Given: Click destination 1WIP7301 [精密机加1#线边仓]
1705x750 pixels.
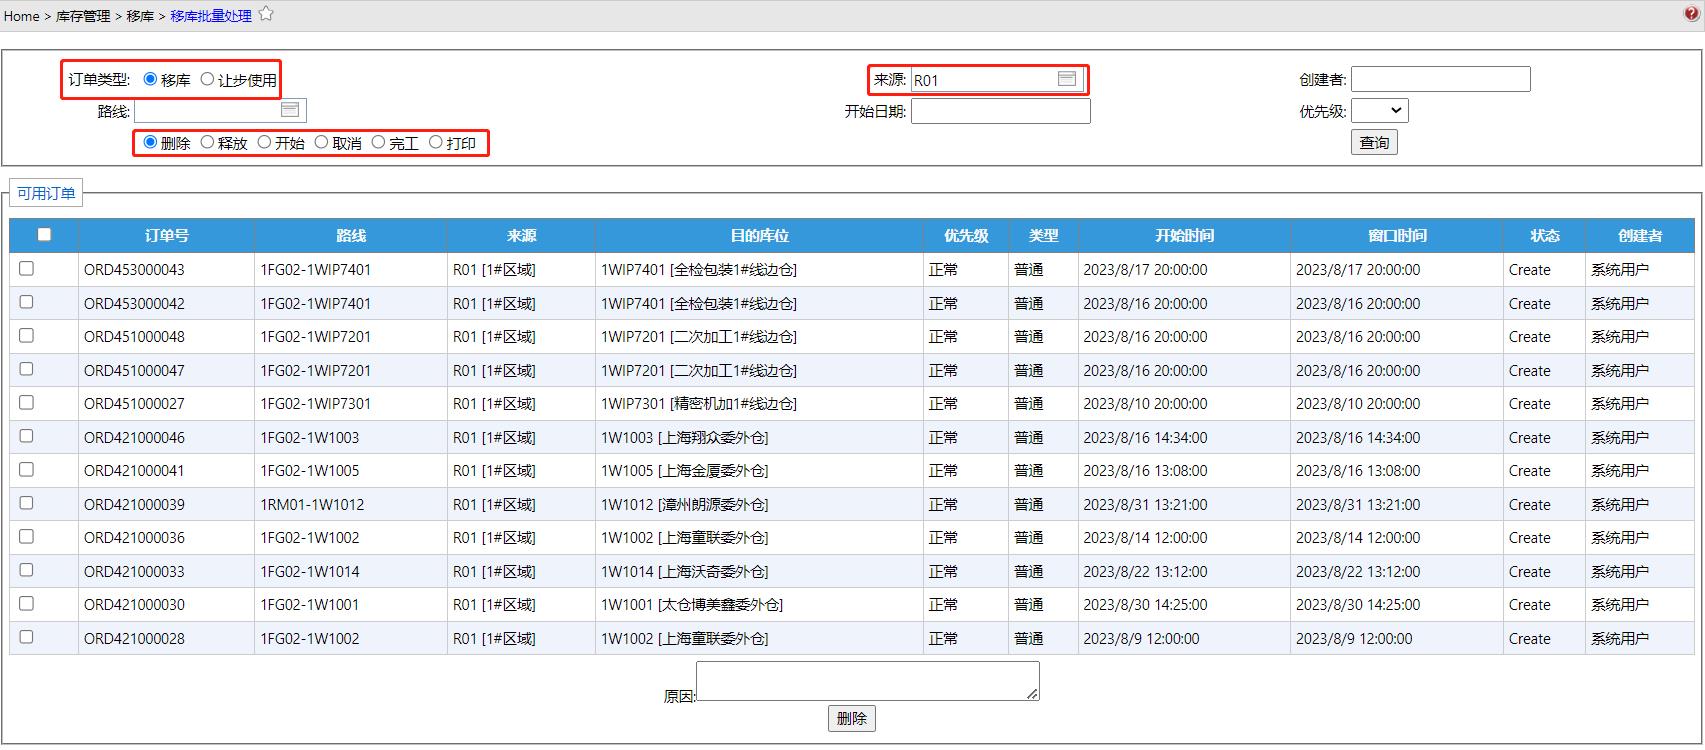Looking at the screenshot, I should click(699, 404).
